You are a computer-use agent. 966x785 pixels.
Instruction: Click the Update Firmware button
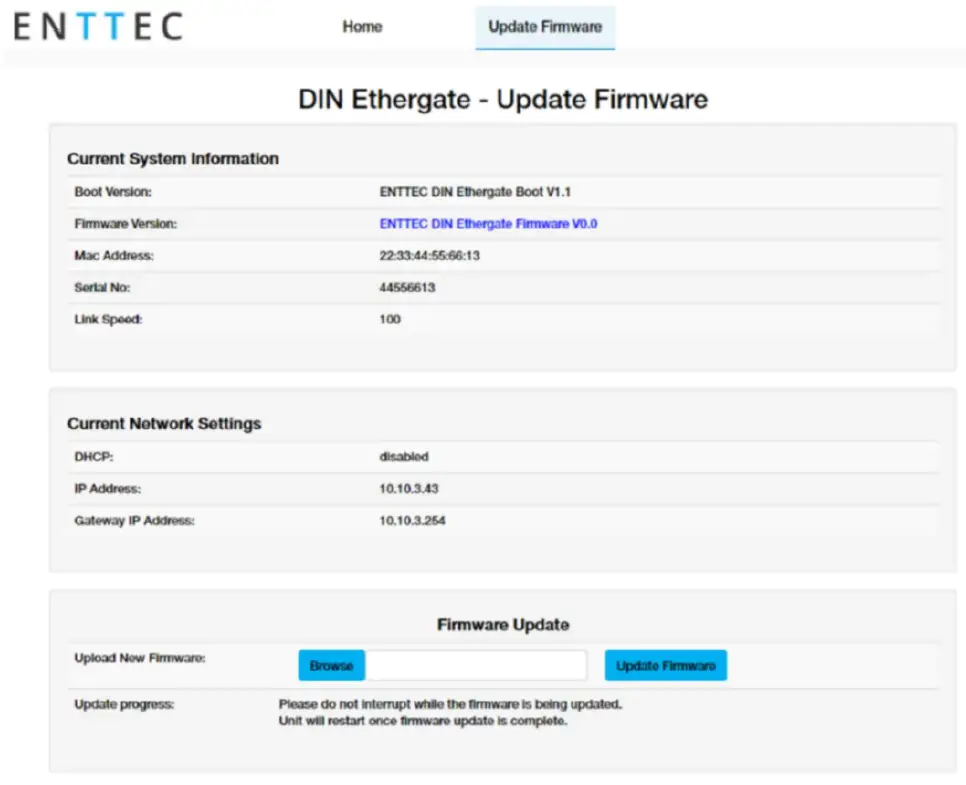point(665,664)
